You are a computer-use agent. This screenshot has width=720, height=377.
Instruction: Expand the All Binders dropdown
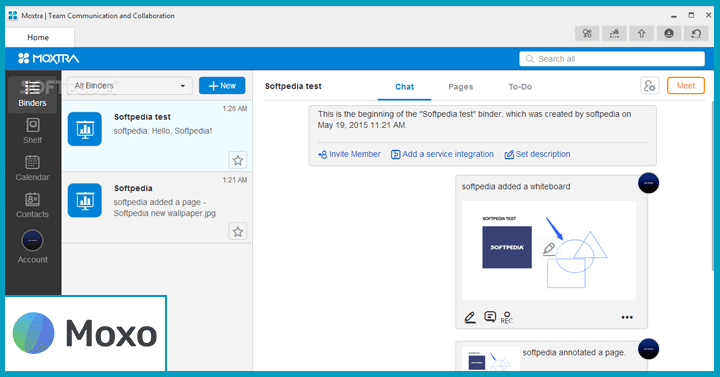pyautogui.click(x=130, y=85)
